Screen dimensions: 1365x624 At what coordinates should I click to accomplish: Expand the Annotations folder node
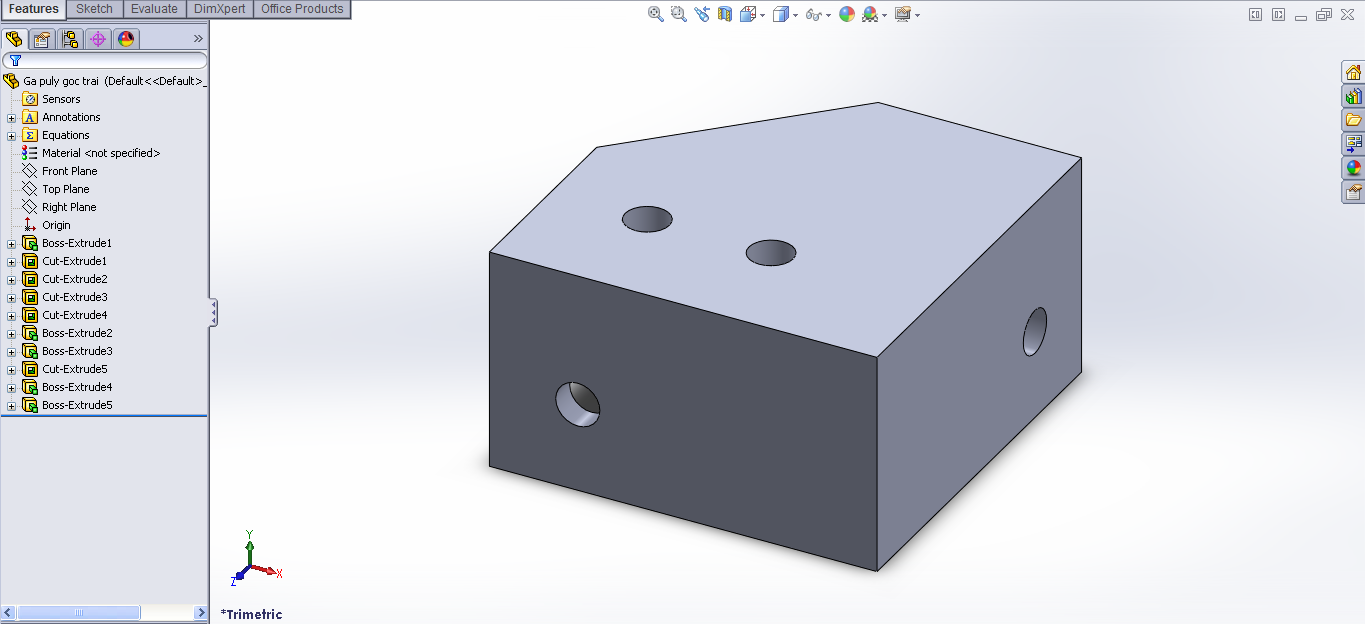(x=12, y=117)
